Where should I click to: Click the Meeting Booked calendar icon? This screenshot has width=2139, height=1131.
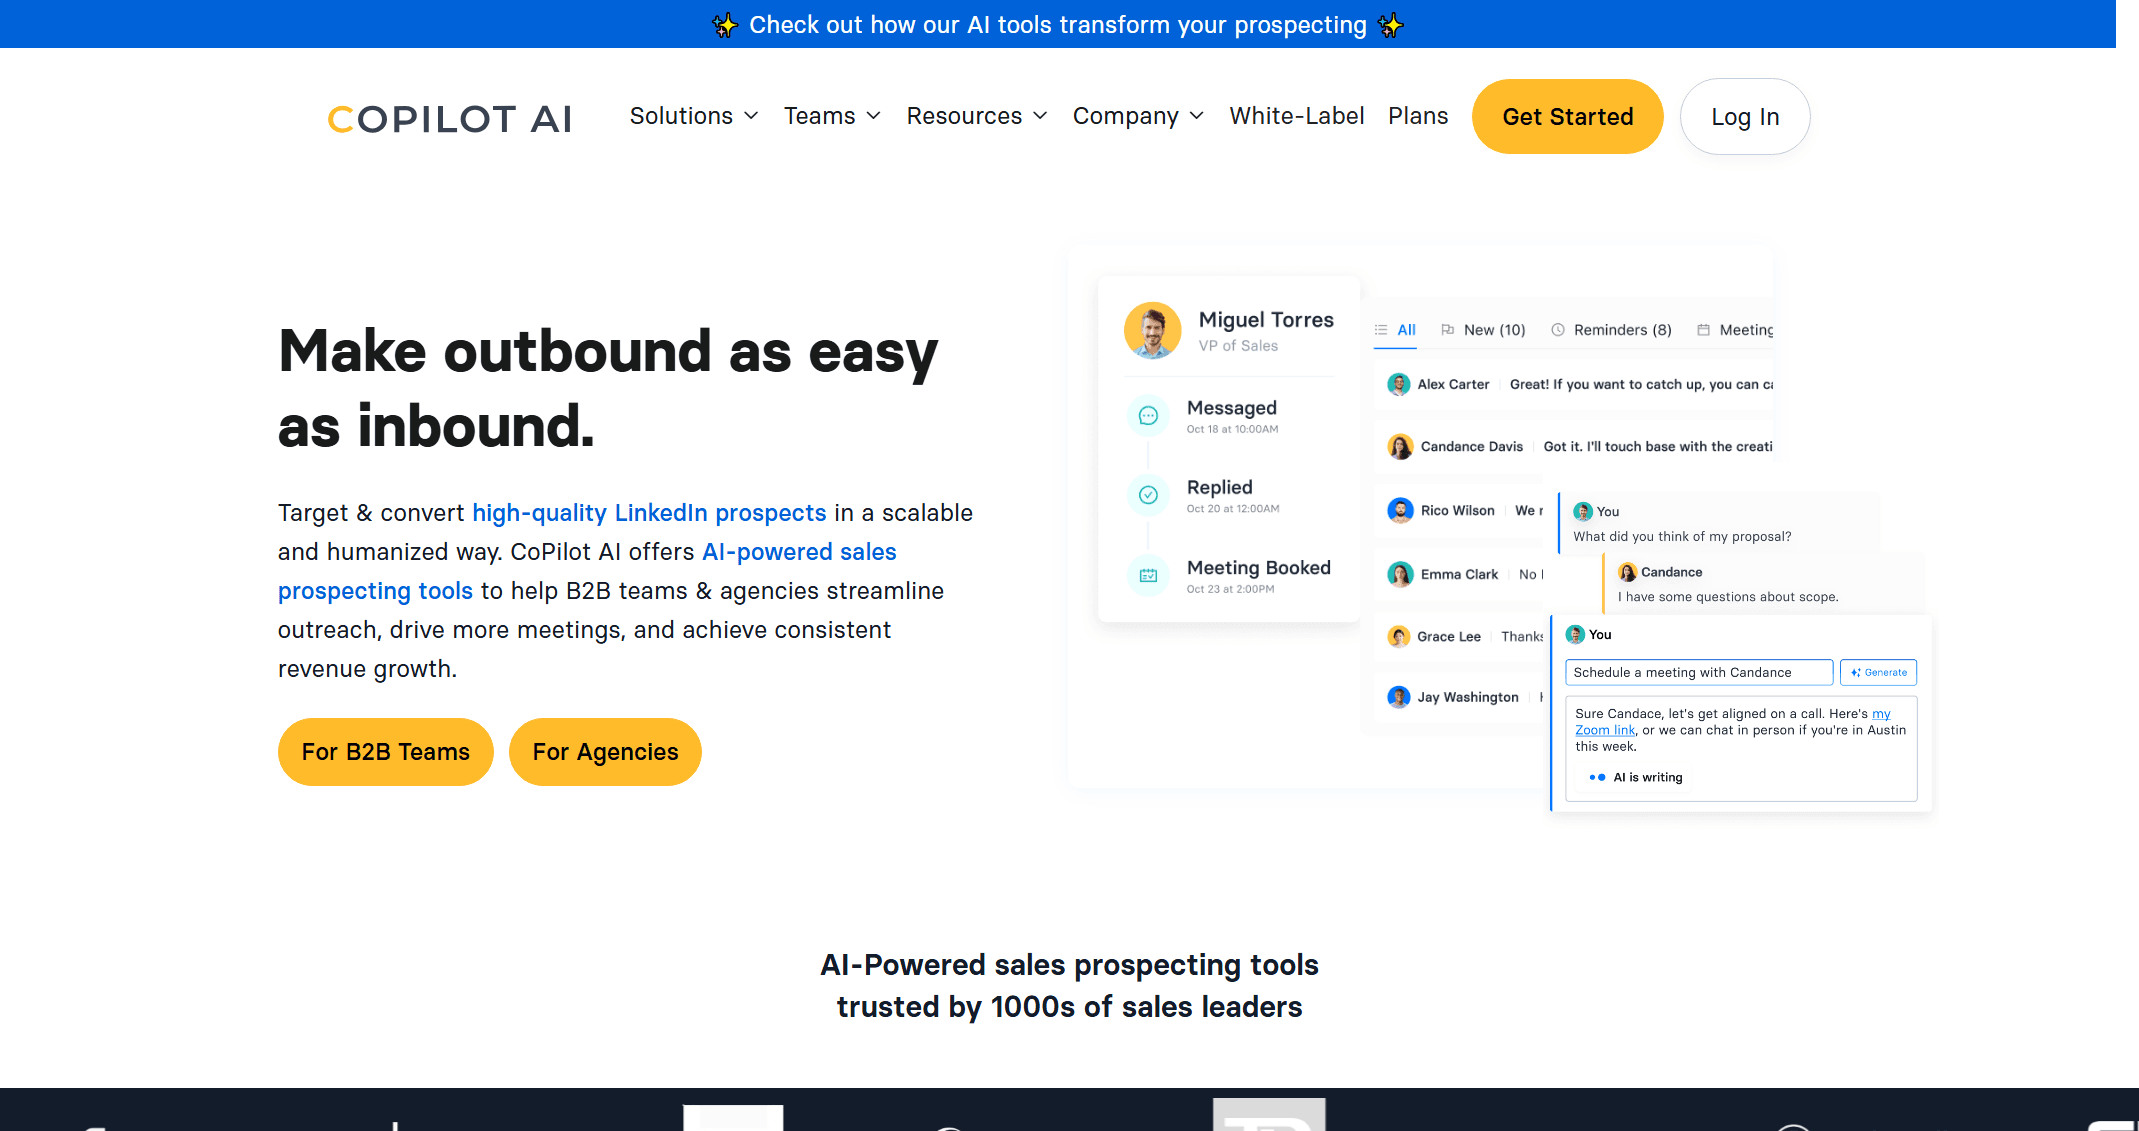[x=1148, y=575]
